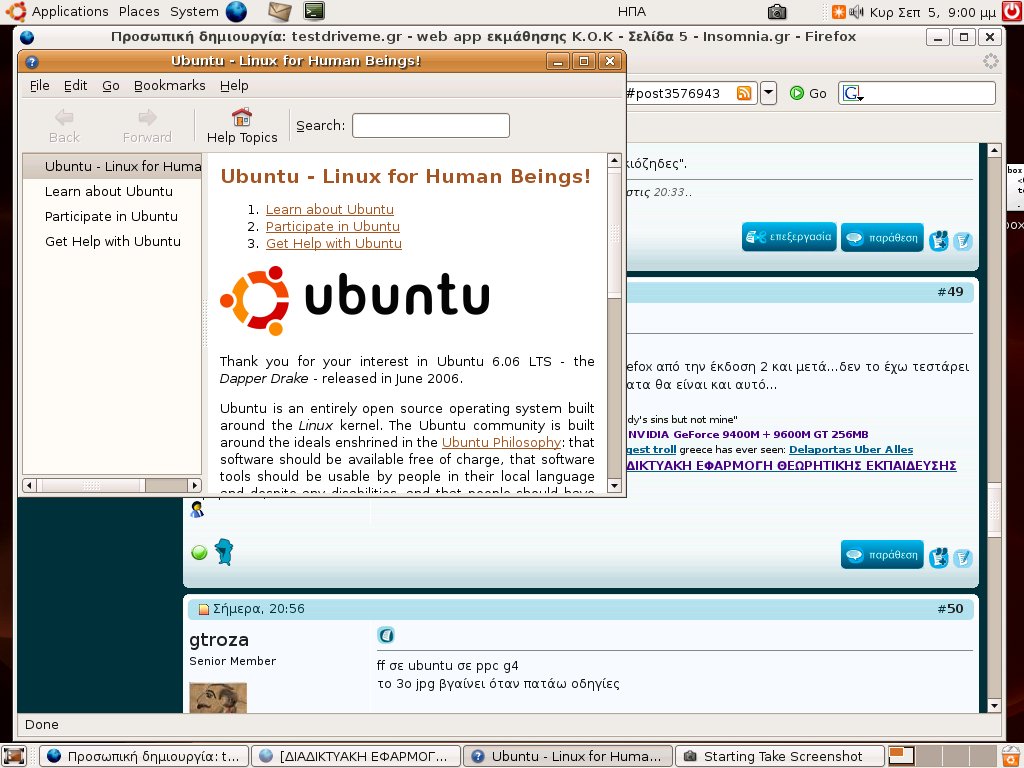
Task: Click the orange update notifier icon
Action: pyautogui.click(x=839, y=12)
